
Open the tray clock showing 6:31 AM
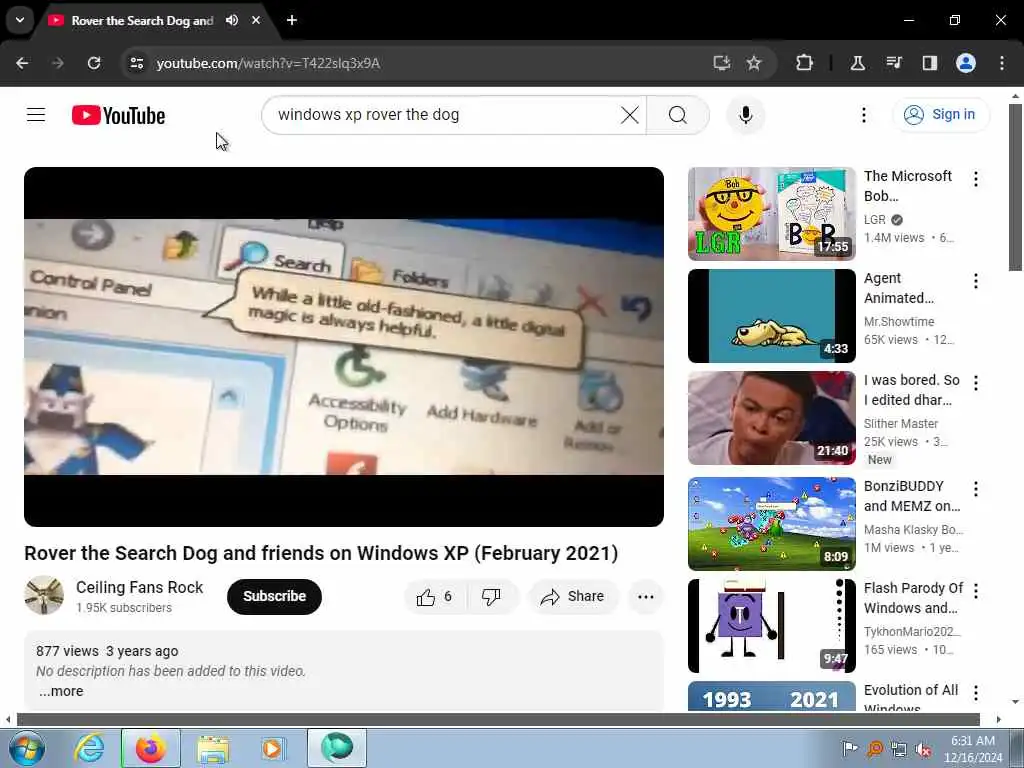click(x=972, y=749)
